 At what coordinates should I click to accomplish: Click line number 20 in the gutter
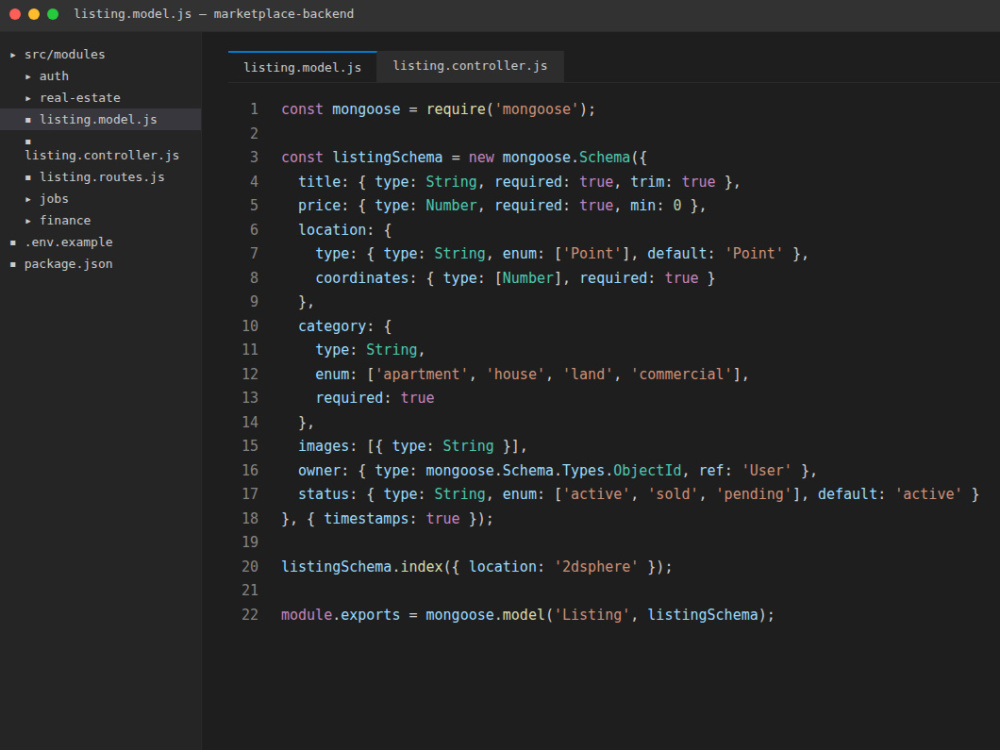[x=250, y=566]
